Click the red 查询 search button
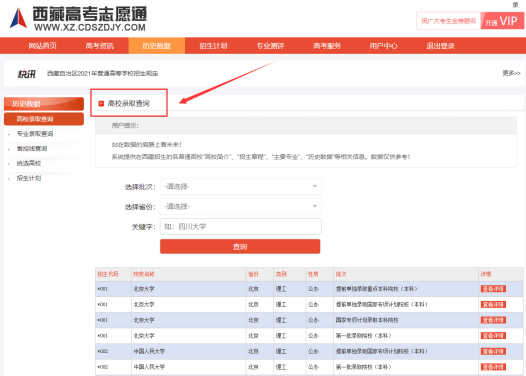 coord(240,247)
